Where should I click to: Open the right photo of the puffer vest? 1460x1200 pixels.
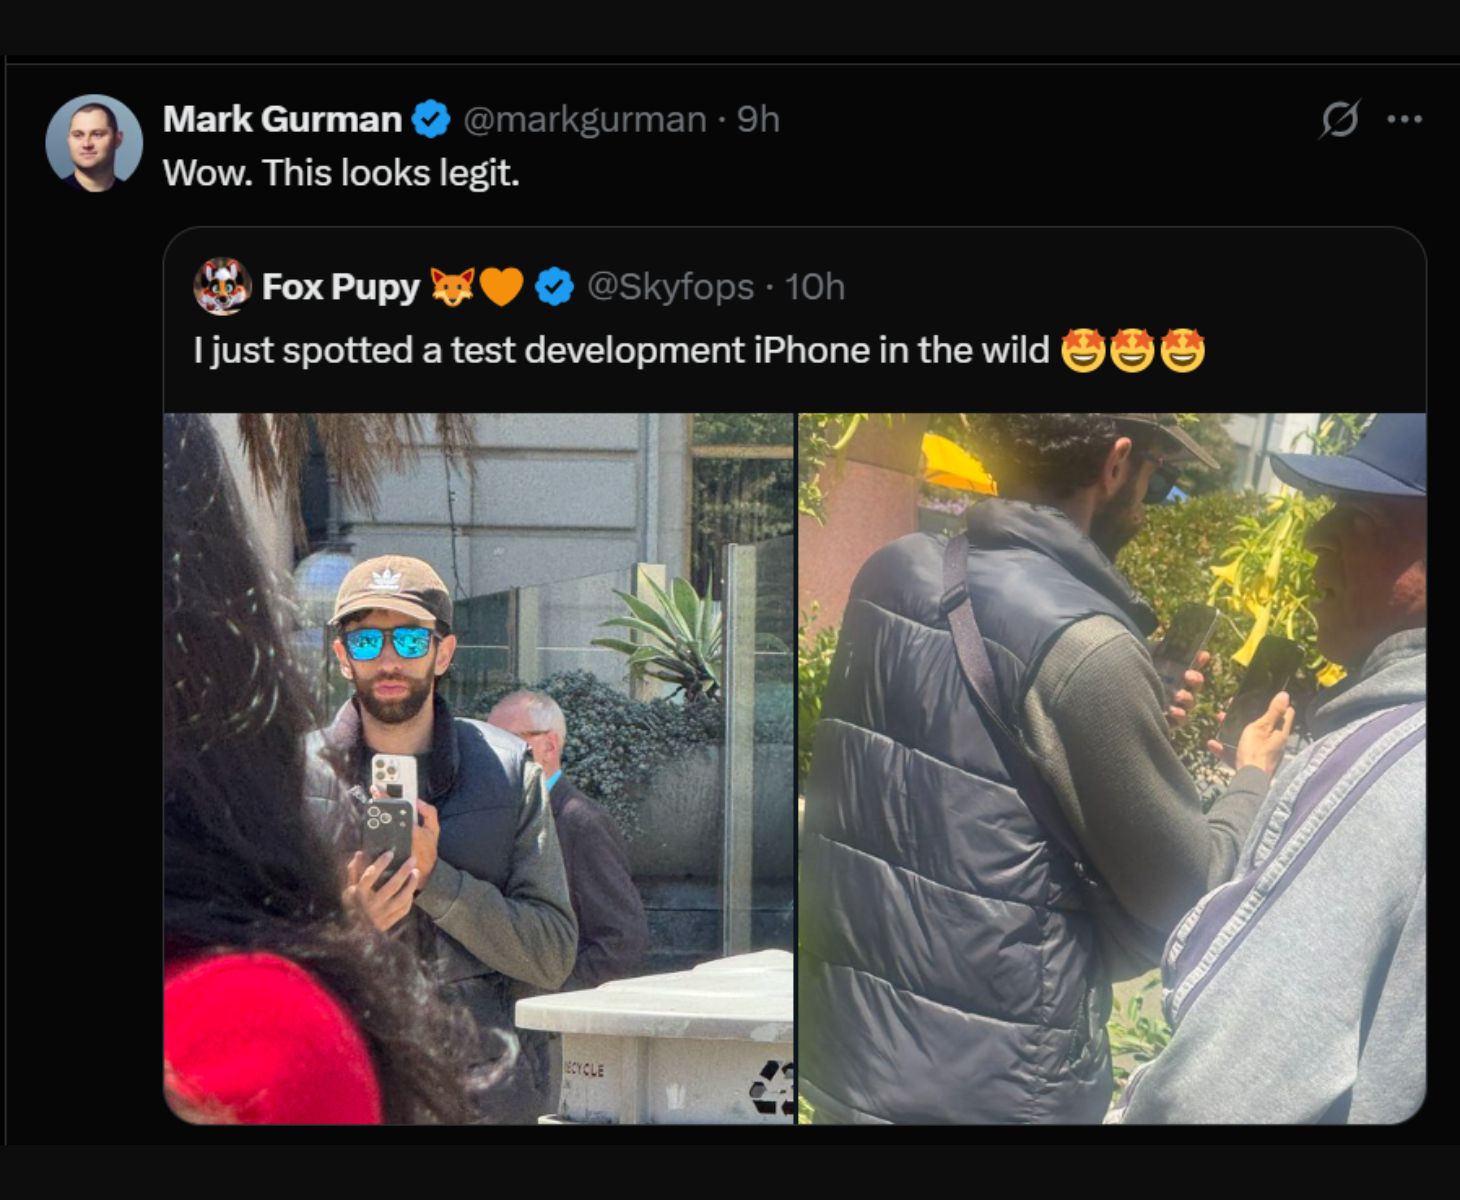tap(1112, 768)
